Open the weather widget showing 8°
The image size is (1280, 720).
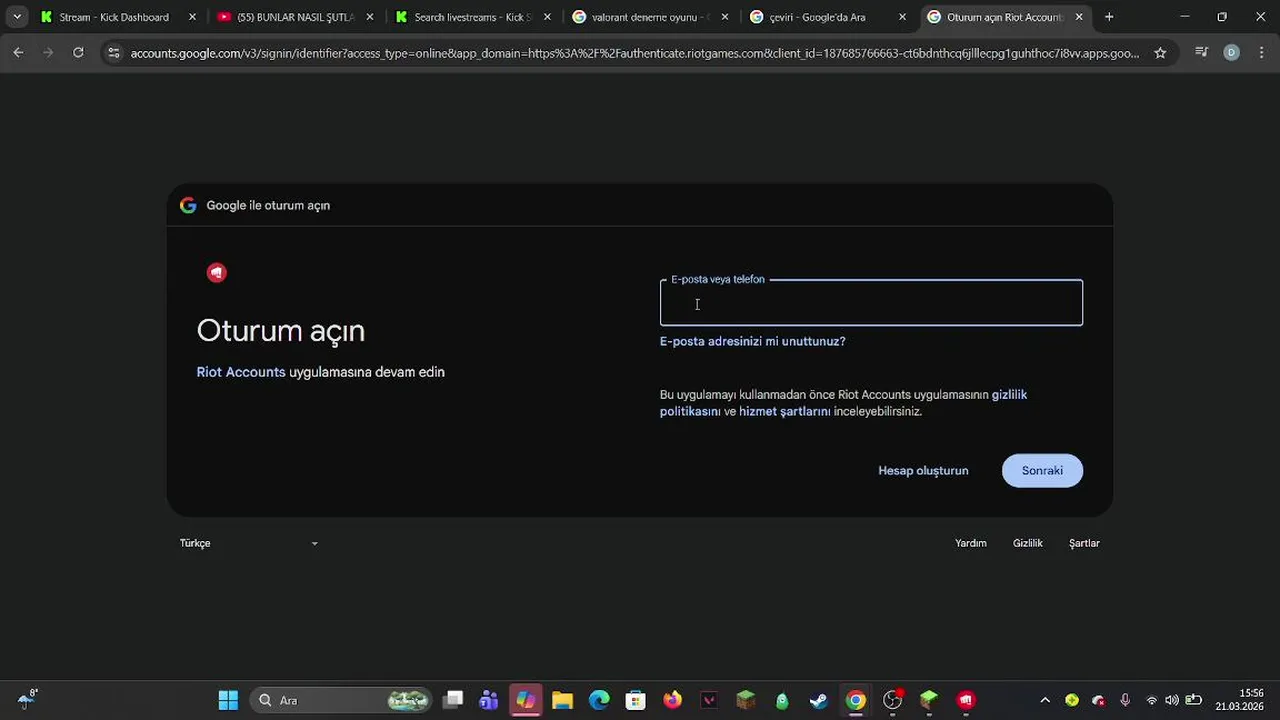(x=27, y=698)
